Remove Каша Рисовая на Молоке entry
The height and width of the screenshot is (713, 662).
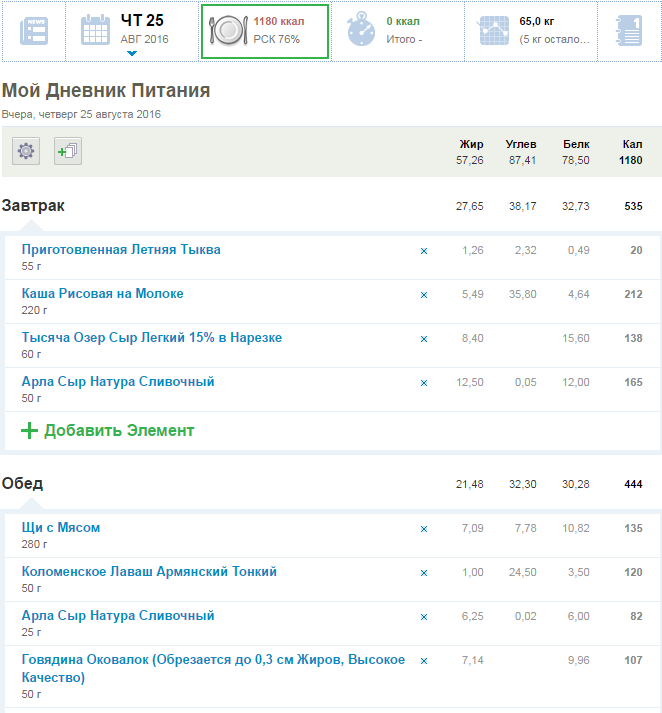[423, 295]
